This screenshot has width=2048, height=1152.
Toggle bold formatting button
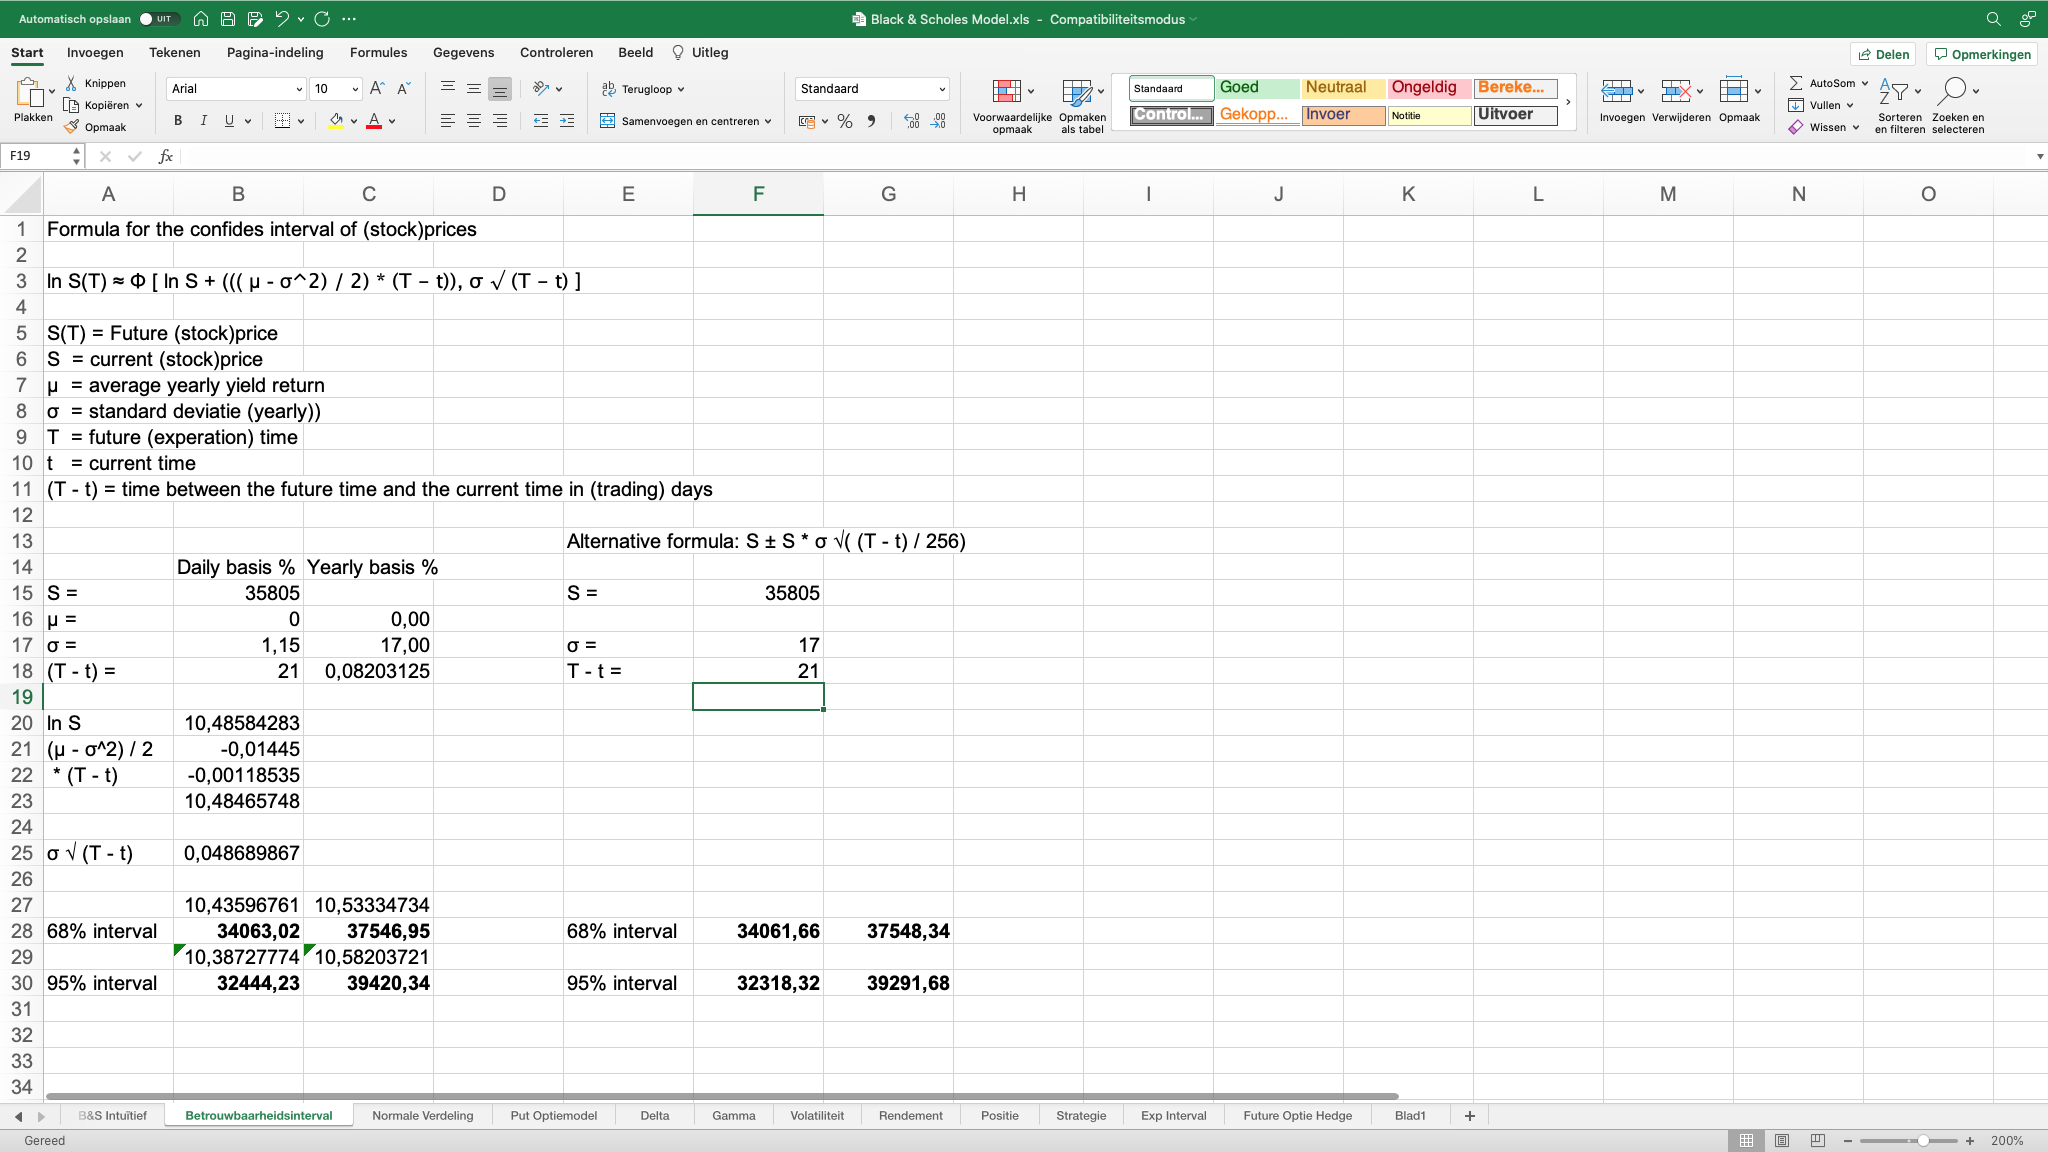178,121
